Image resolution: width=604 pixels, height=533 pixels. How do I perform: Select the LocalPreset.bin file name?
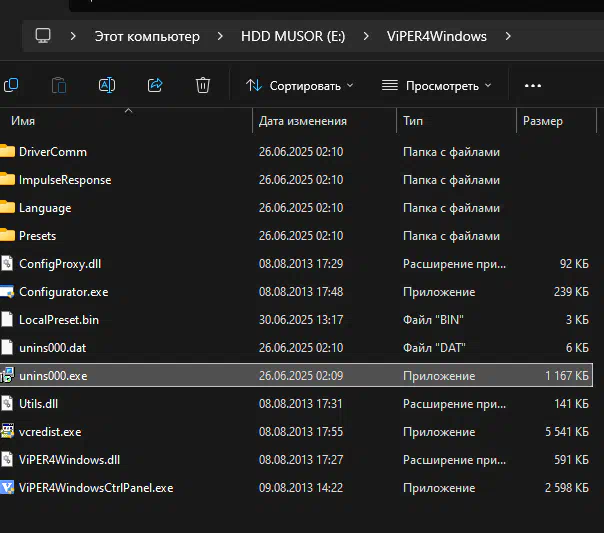coord(59,320)
